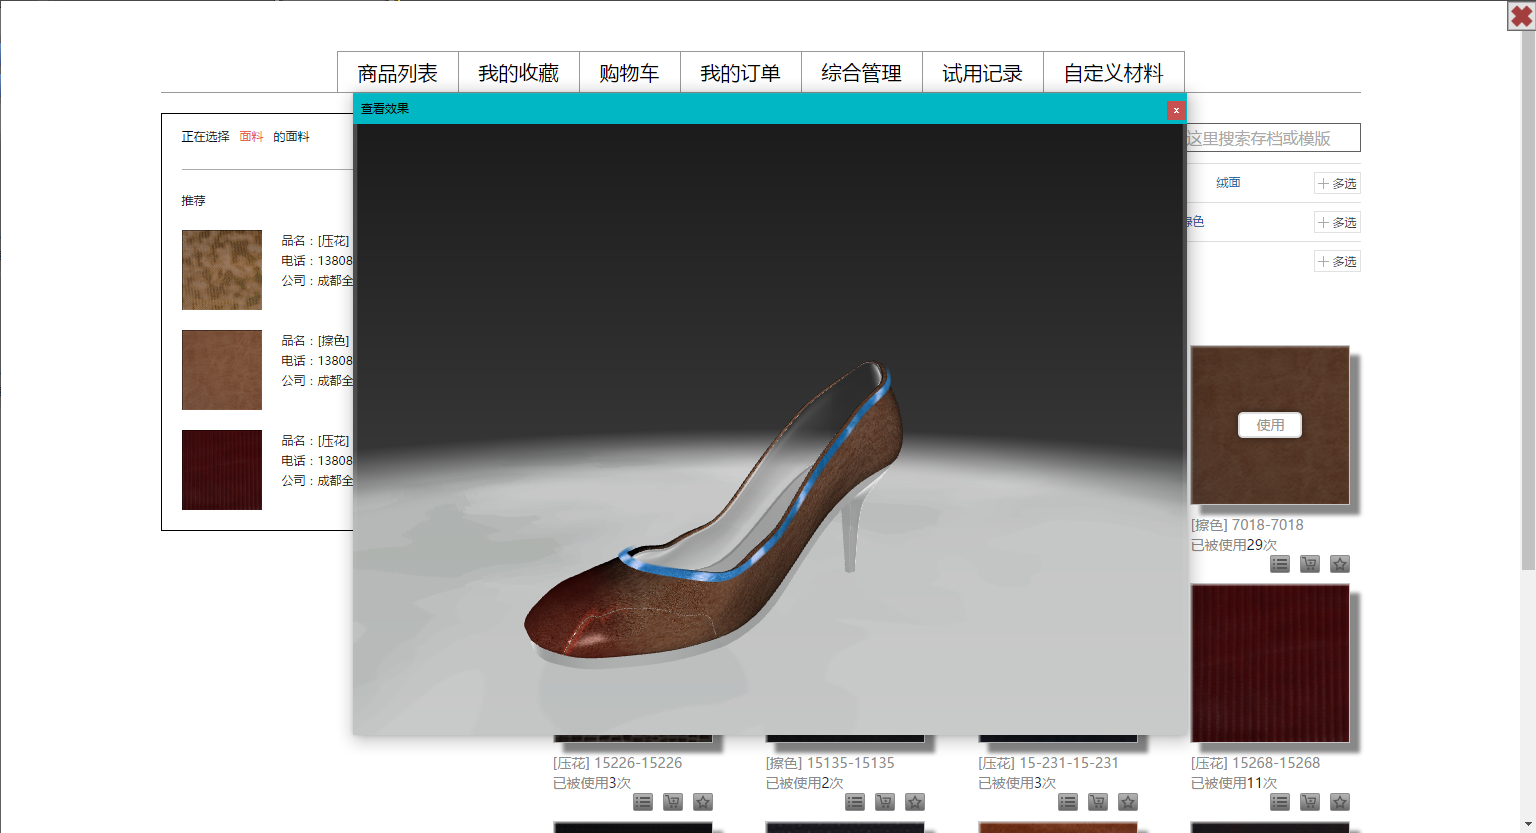The image size is (1536, 833).
Task: Add 7018-7018 material to shopping cart
Action: click(1309, 564)
